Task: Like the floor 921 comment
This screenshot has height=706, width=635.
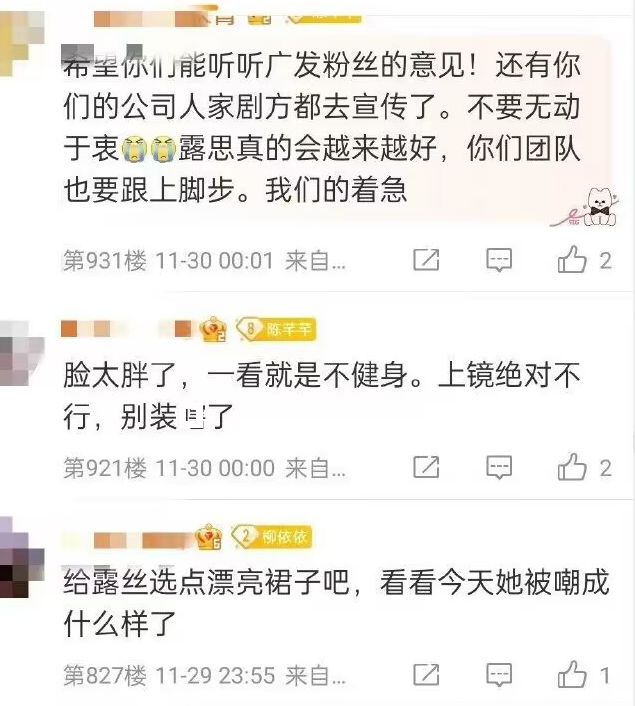Action: 572,467
